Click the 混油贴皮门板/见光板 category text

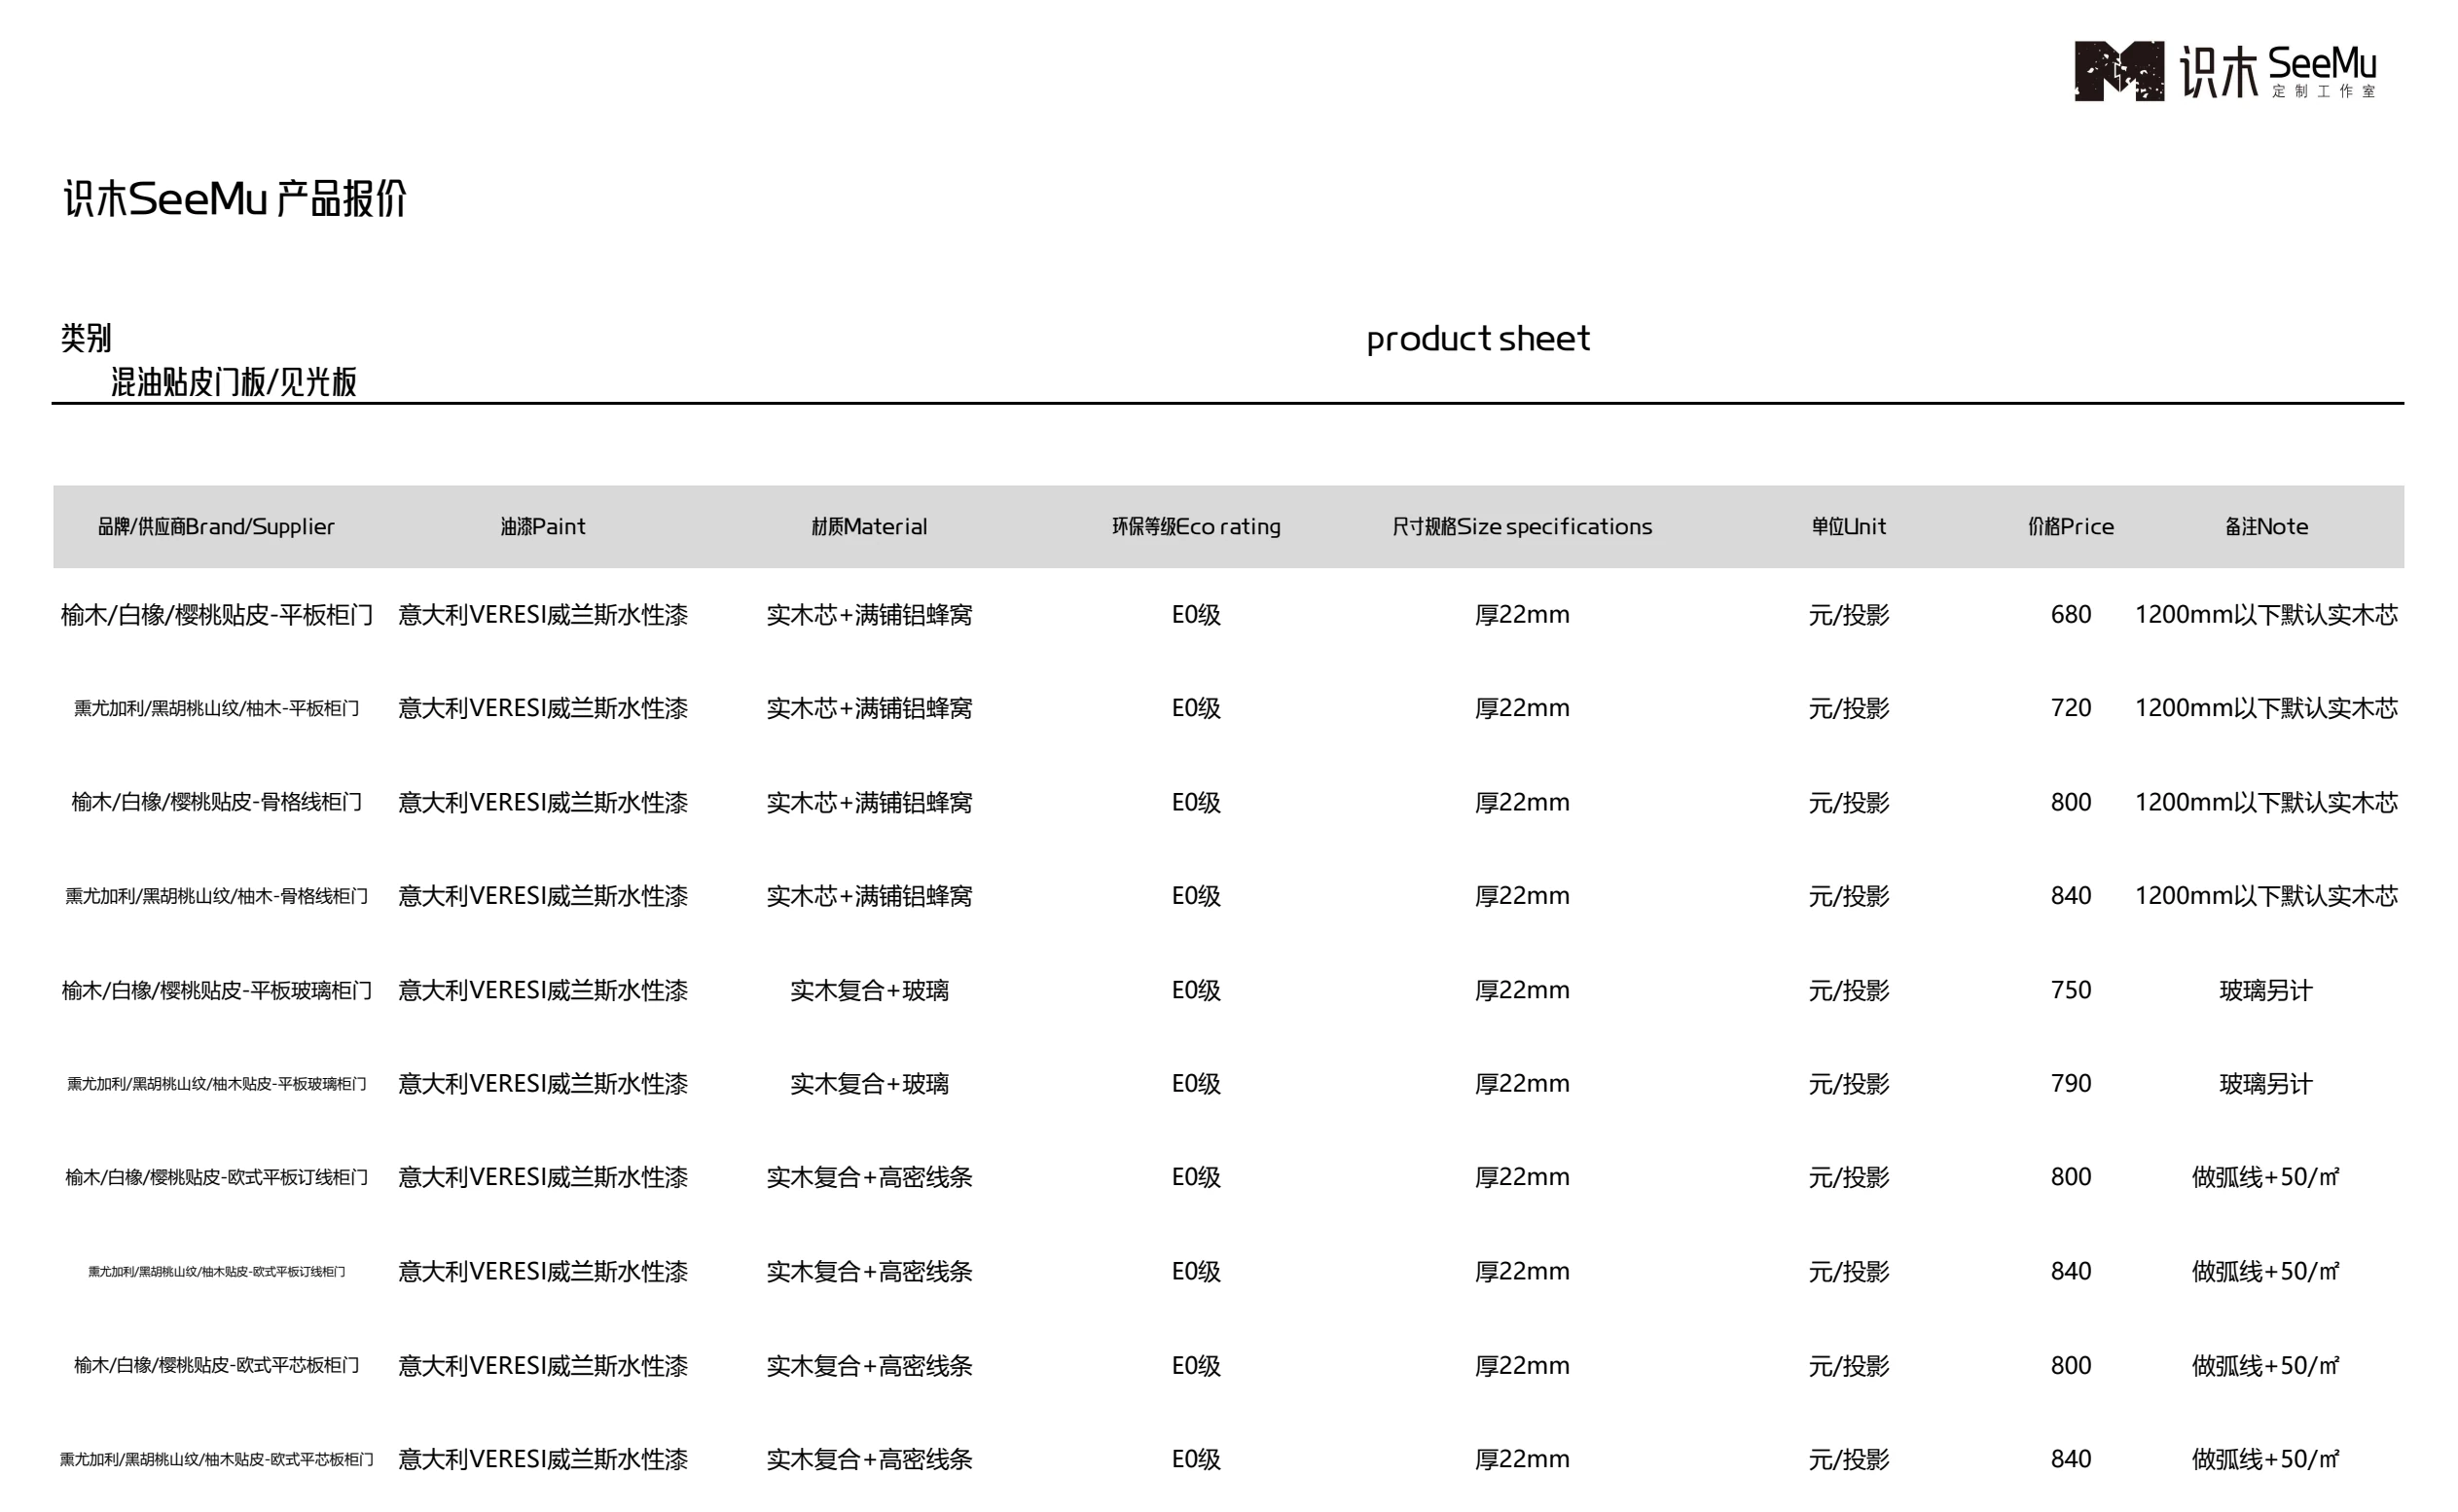tap(233, 382)
